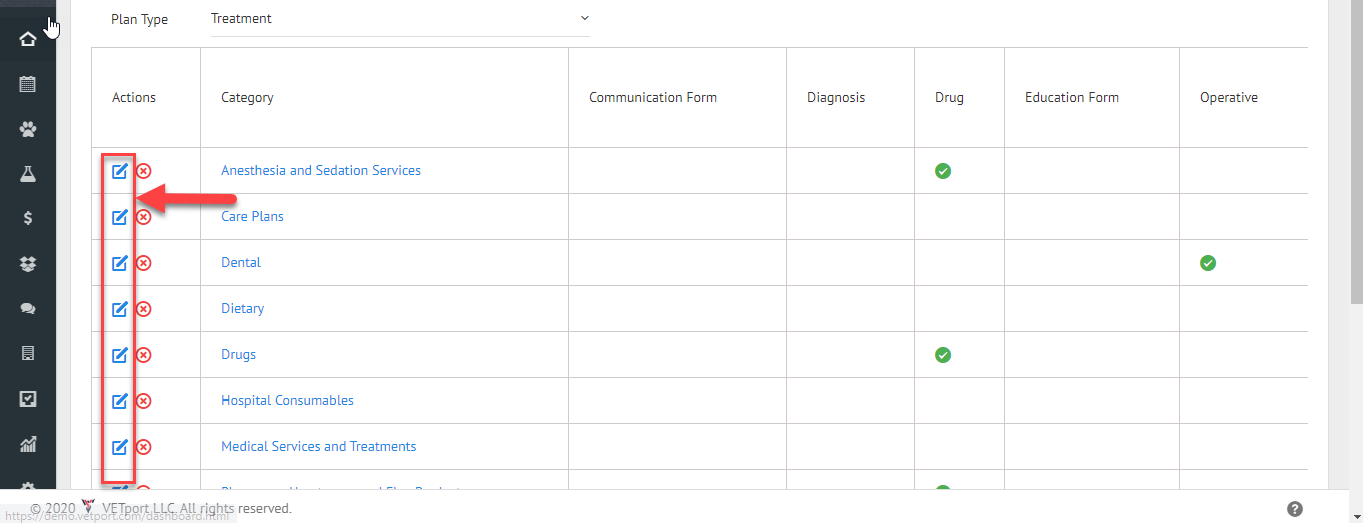1363x523 pixels.
Task: Click the Category column header
Action: click(x=247, y=97)
